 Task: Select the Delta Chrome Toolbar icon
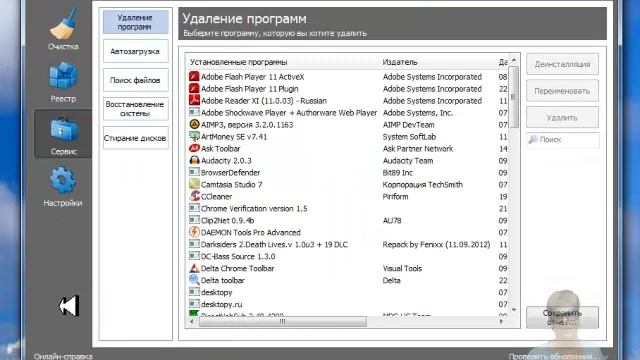194,268
